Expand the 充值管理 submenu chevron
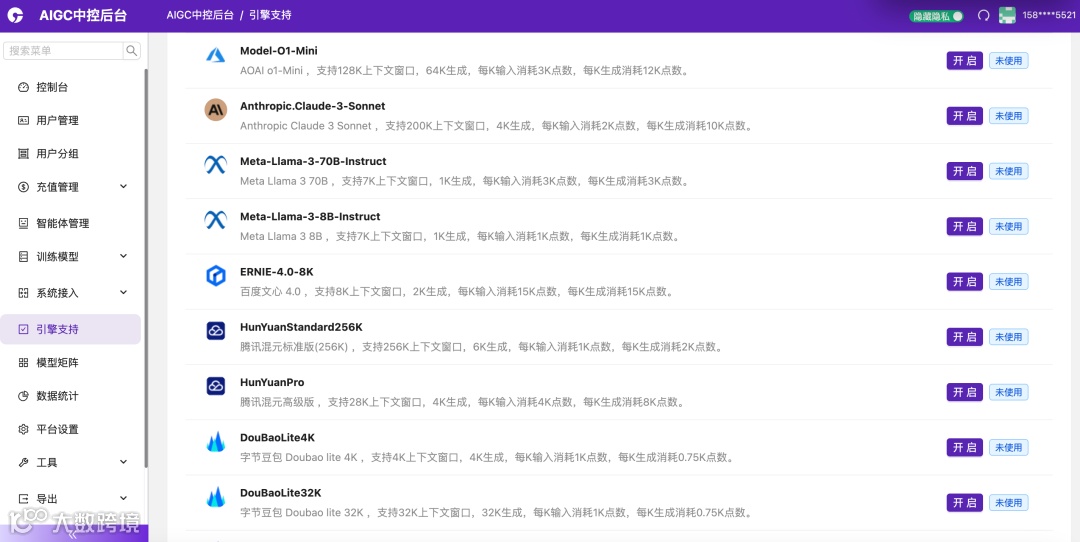1080x542 pixels. (123, 187)
